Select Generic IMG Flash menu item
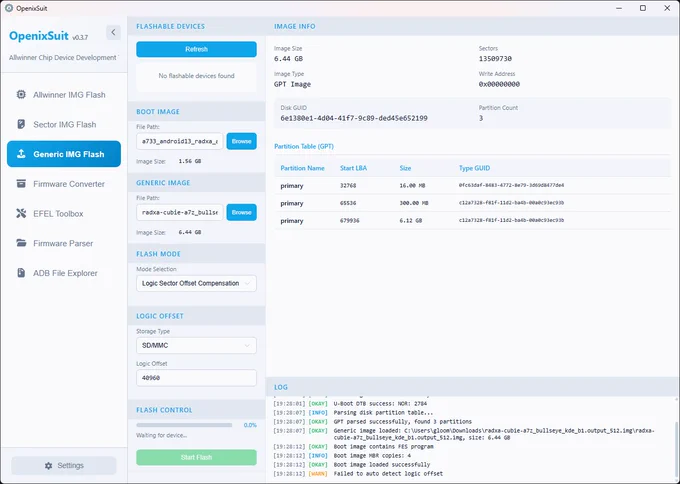Image resolution: width=680 pixels, height=484 pixels. [64, 154]
